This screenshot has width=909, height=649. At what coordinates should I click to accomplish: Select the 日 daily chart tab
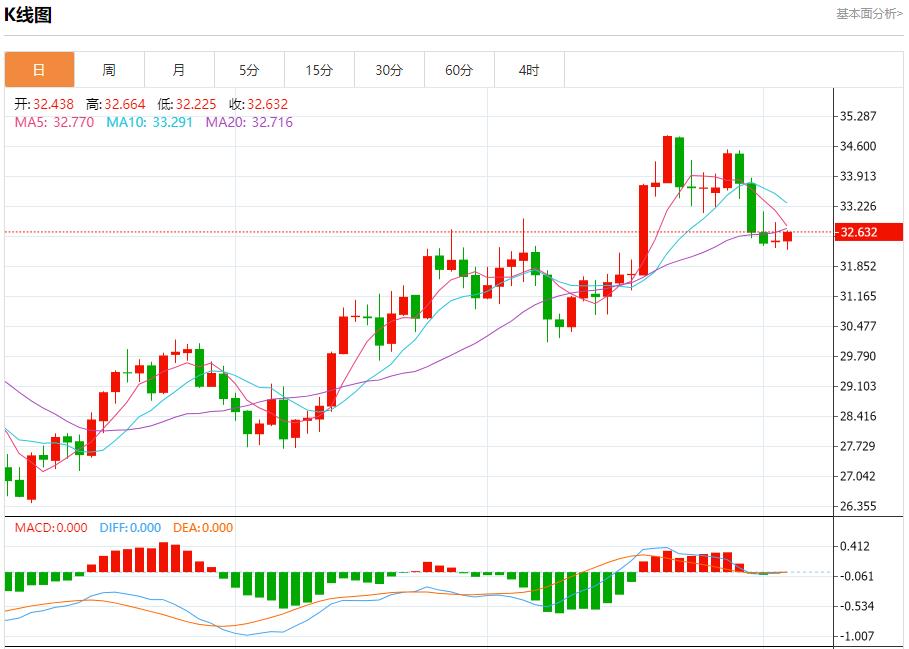pos(39,70)
